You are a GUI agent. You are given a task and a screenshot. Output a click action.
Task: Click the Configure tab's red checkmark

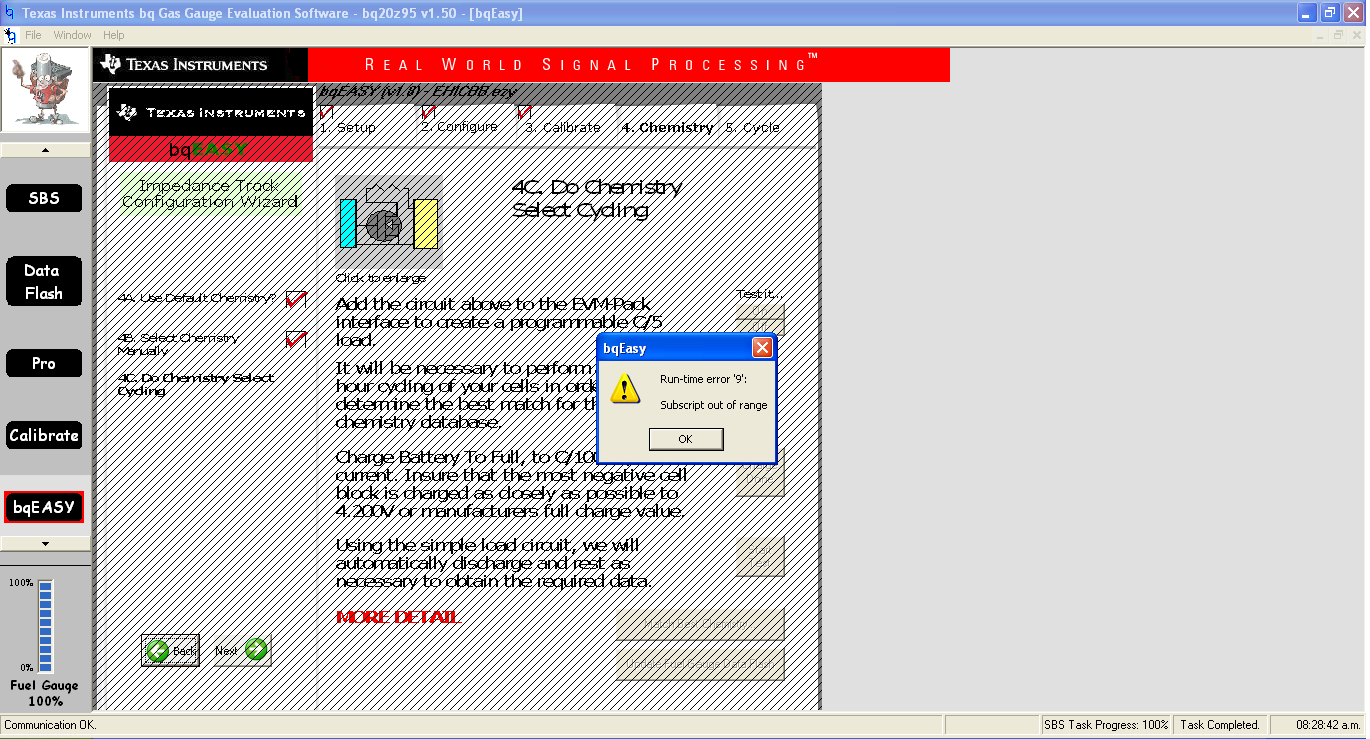coord(428,111)
